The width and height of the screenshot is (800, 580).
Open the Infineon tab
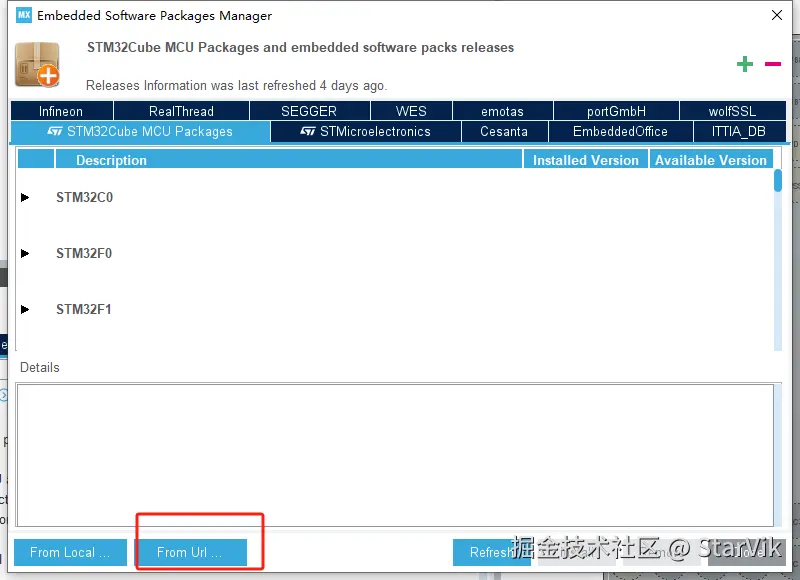coord(61,111)
